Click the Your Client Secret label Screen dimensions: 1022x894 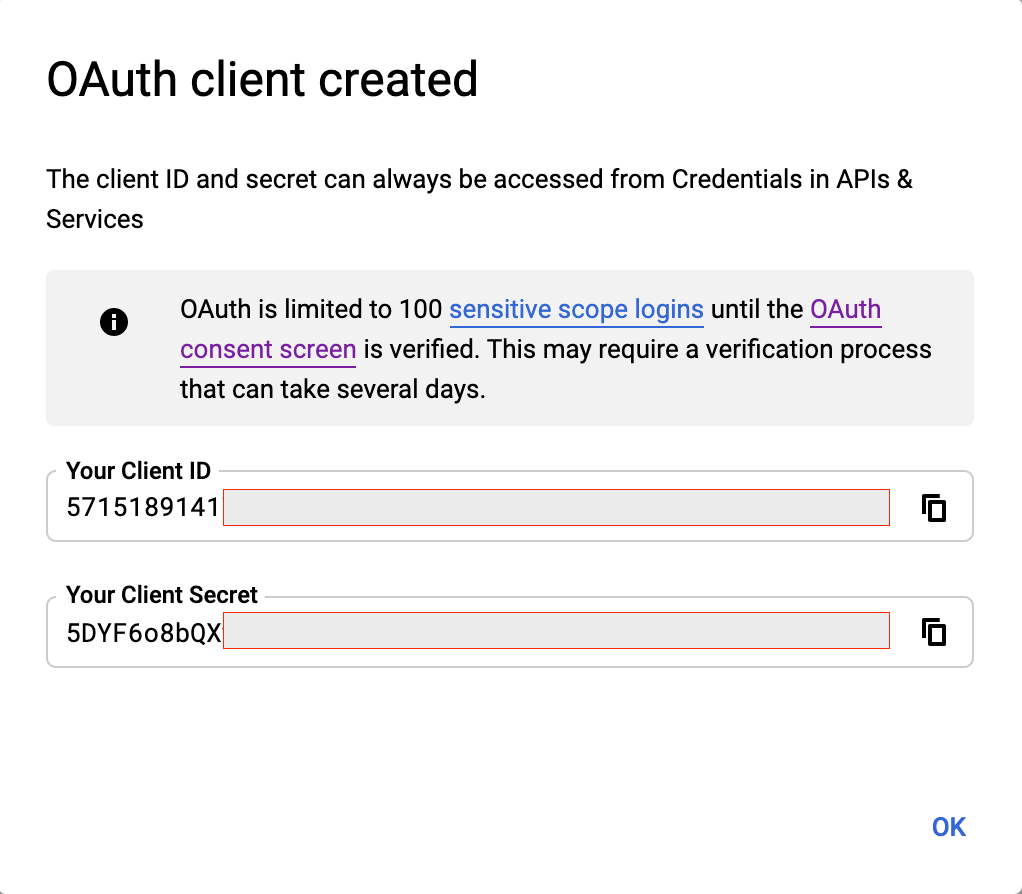[162, 594]
